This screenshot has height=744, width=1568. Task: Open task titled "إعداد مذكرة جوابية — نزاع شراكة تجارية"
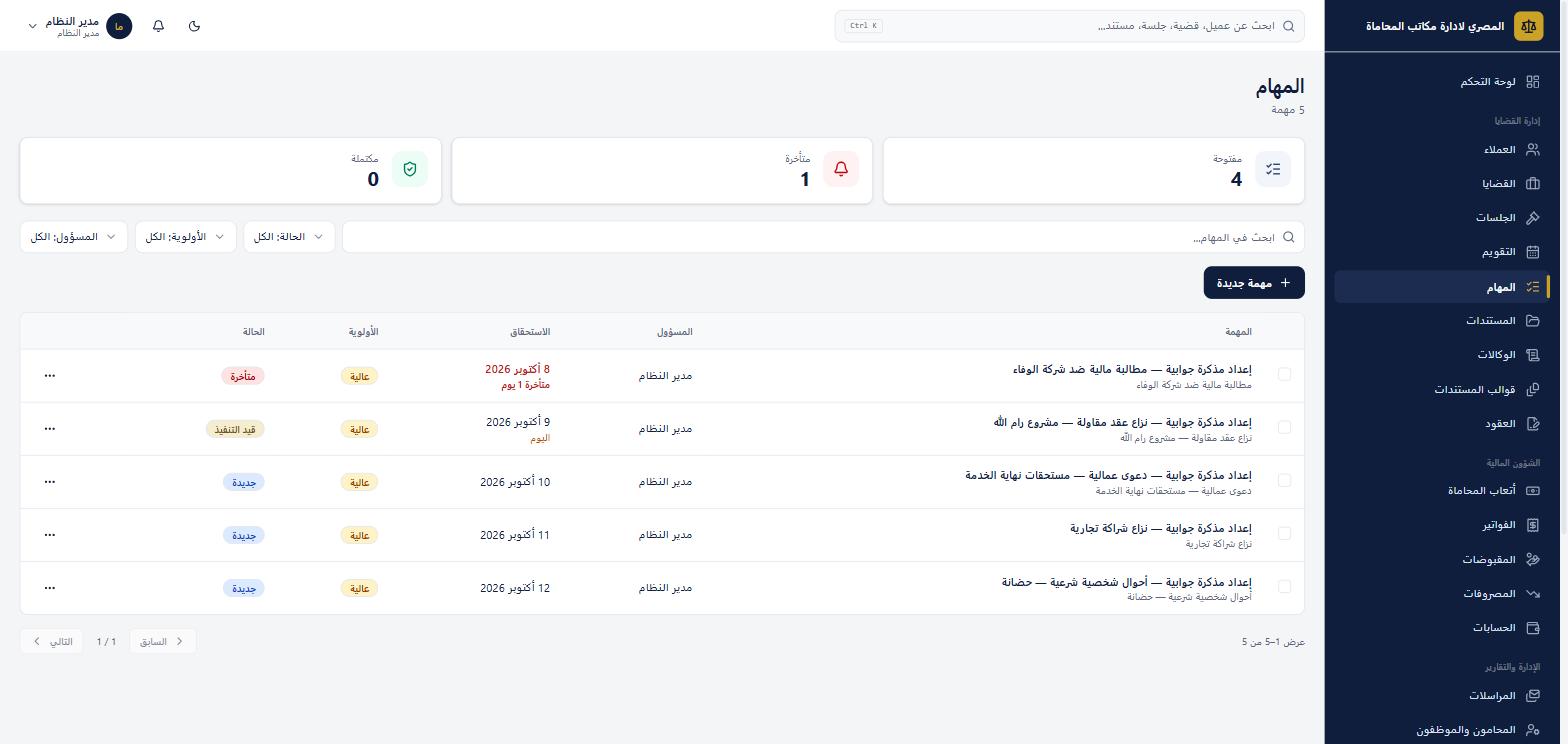click(x=1161, y=529)
